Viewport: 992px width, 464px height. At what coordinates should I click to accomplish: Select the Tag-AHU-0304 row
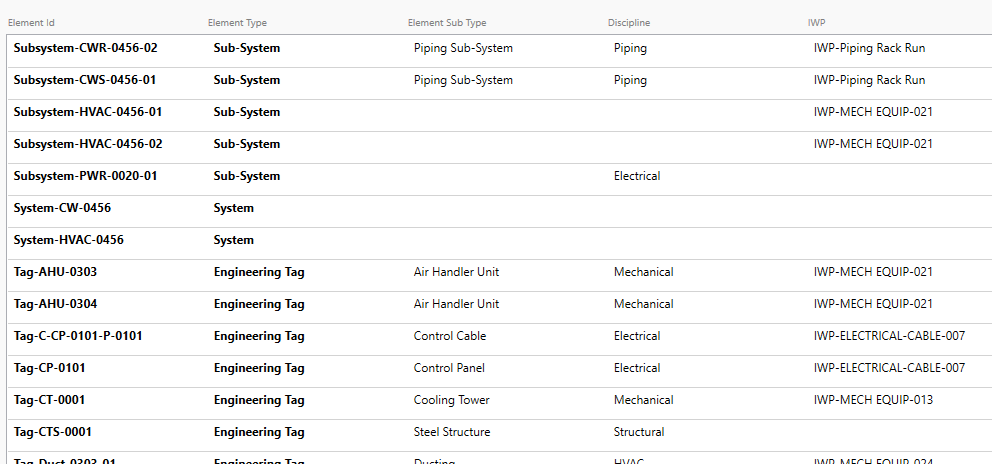click(55, 304)
